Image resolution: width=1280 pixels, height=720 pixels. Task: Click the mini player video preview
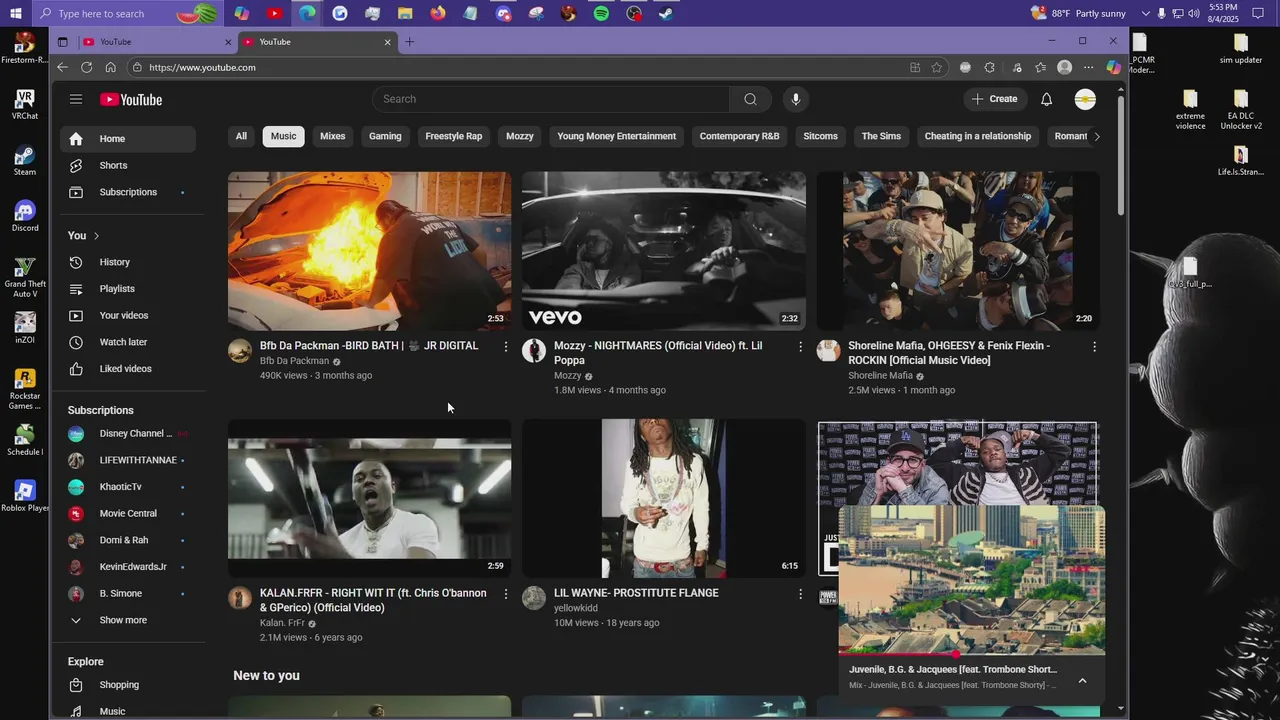coord(971,581)
